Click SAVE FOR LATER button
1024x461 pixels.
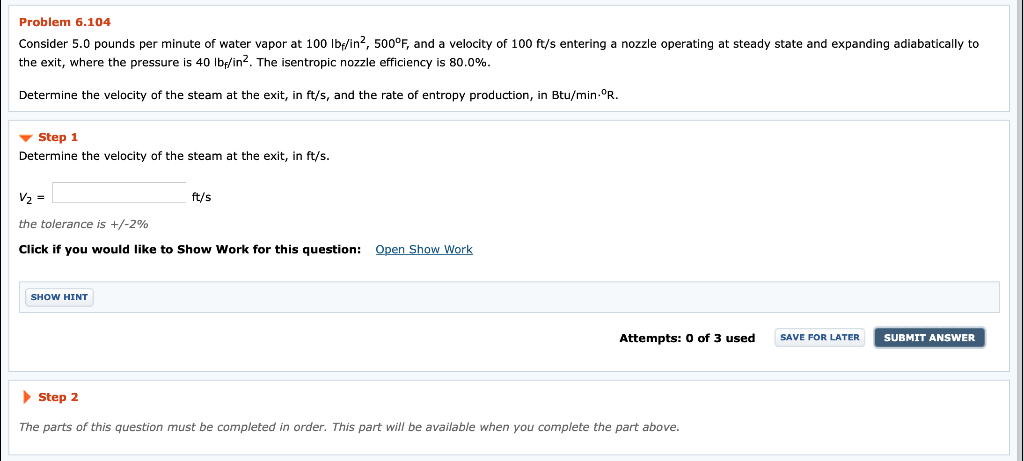click(x=820, y=338)
